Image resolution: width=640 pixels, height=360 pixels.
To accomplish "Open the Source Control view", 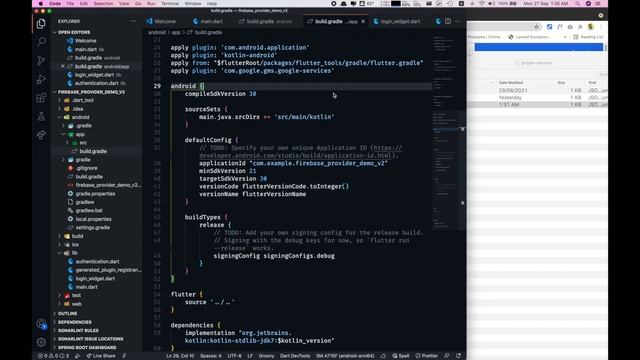I will [41, 60].
